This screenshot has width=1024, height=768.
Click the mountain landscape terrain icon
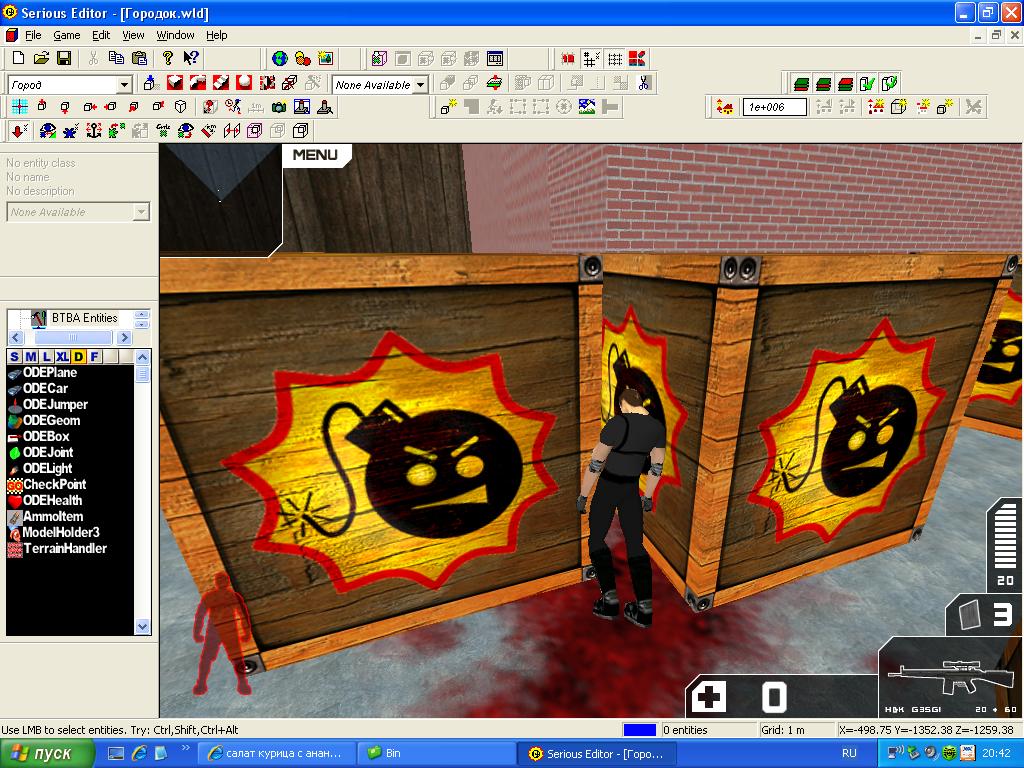pos(587,106)
